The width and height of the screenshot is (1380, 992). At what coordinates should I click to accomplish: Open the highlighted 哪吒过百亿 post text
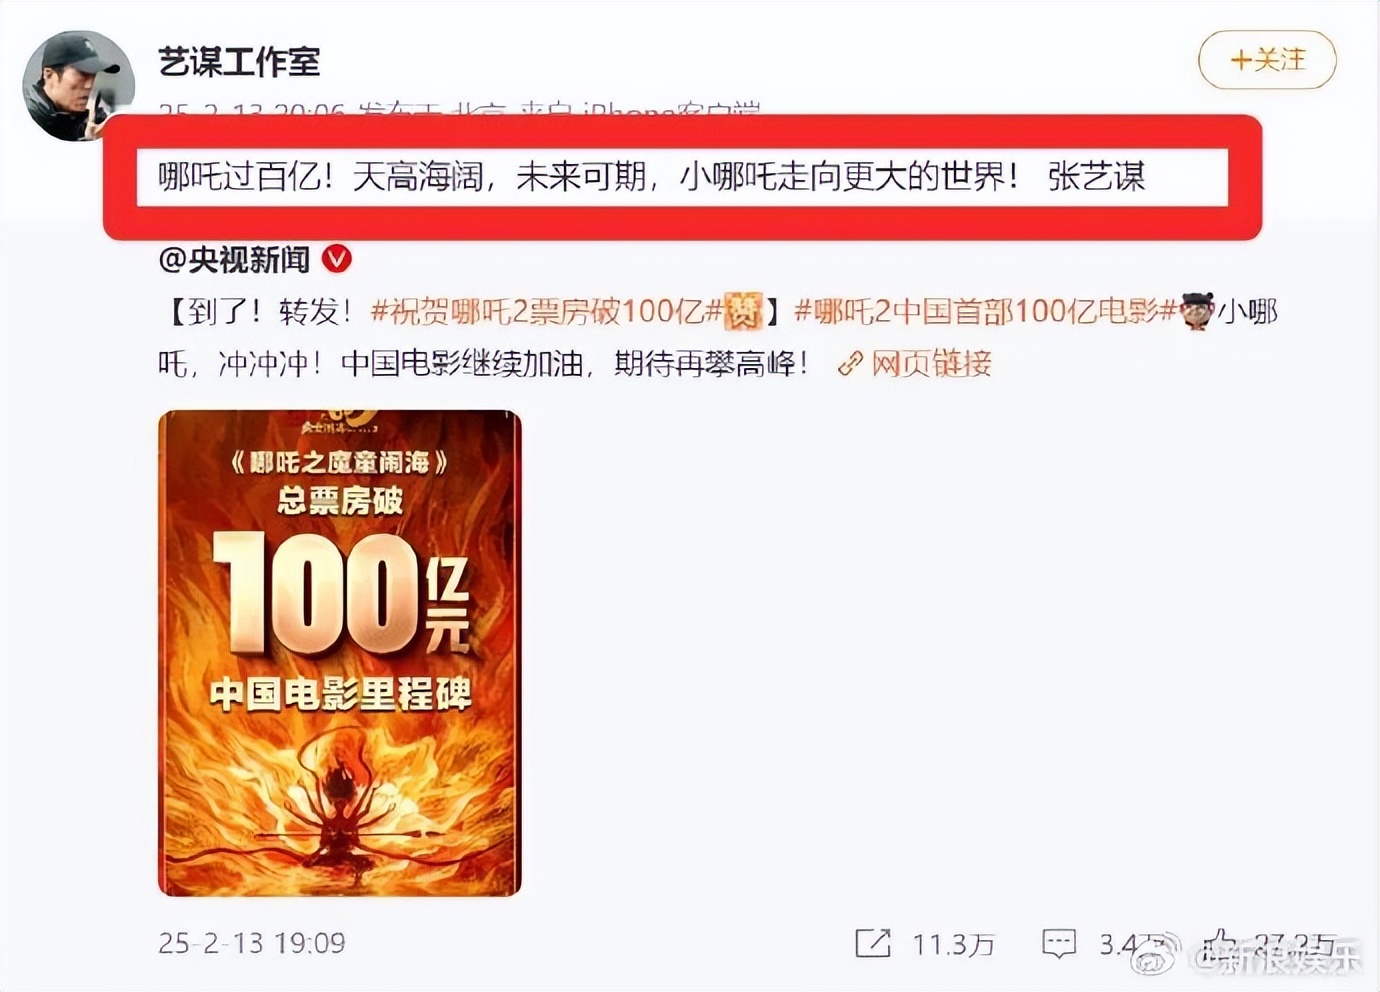click(652, 177)
